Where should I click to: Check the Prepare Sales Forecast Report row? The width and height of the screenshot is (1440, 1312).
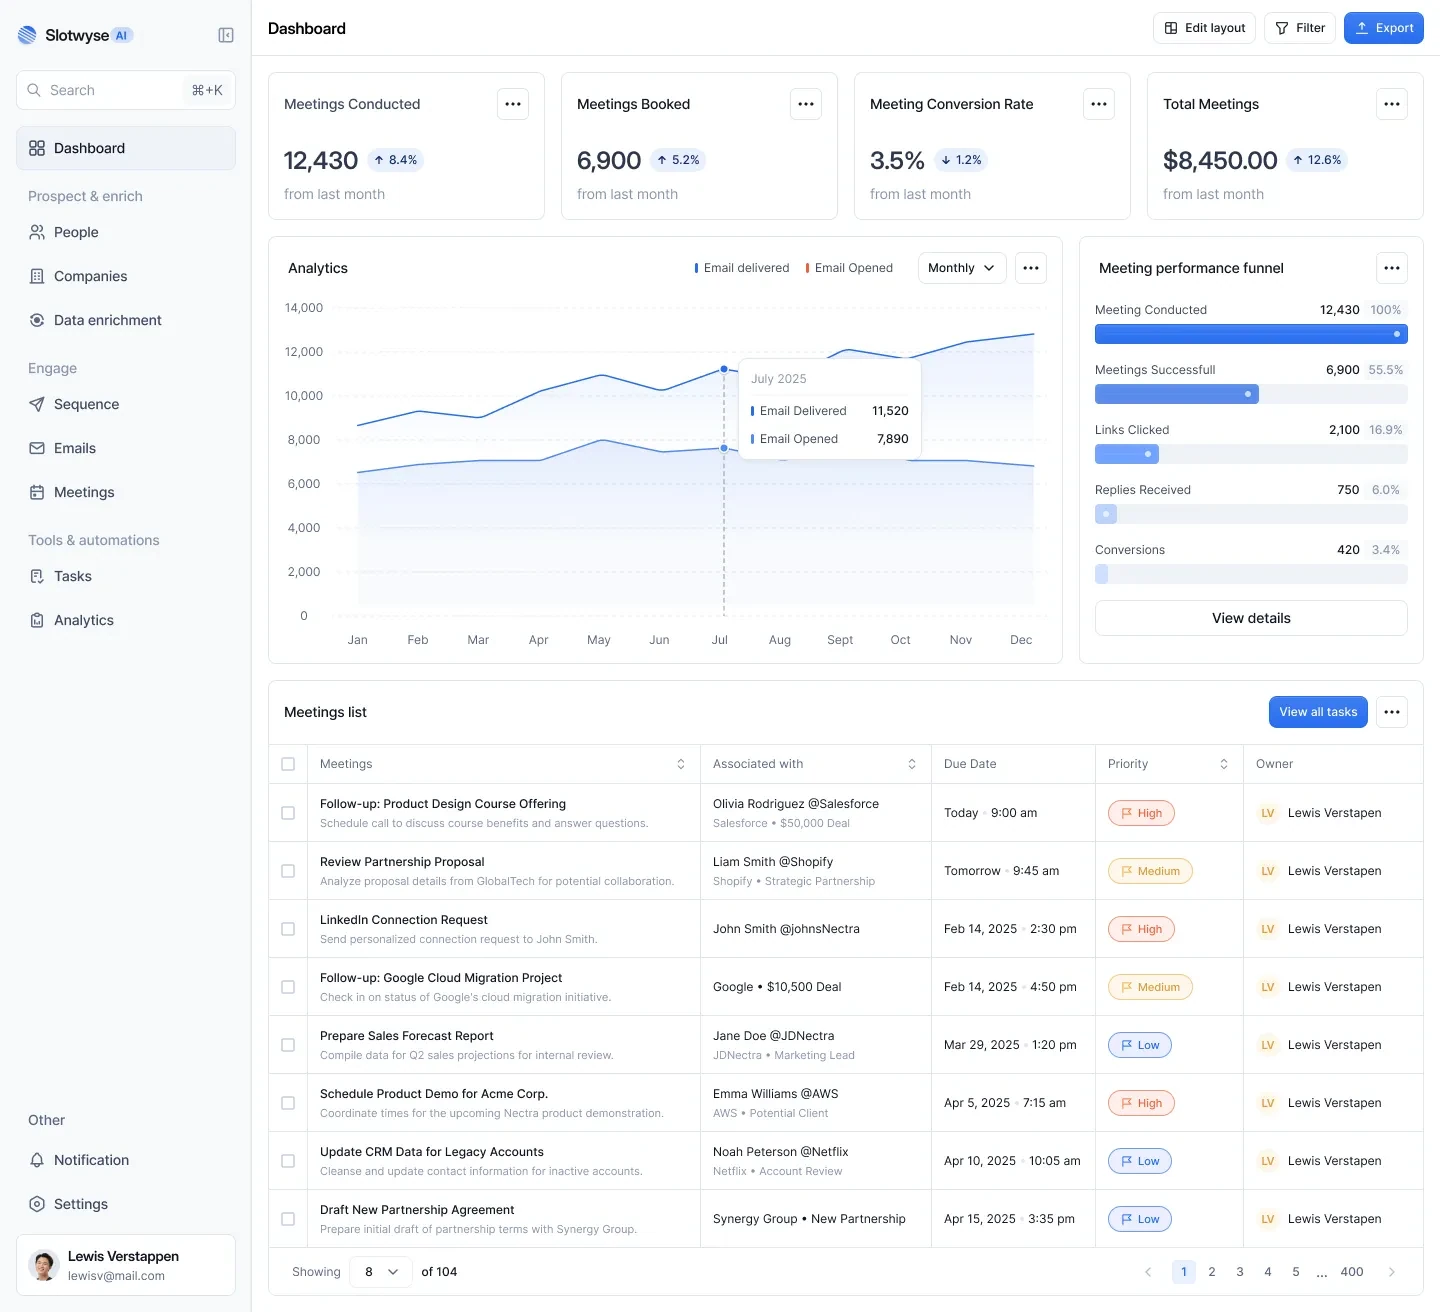pyautogui.click(x=288, y=1045)
